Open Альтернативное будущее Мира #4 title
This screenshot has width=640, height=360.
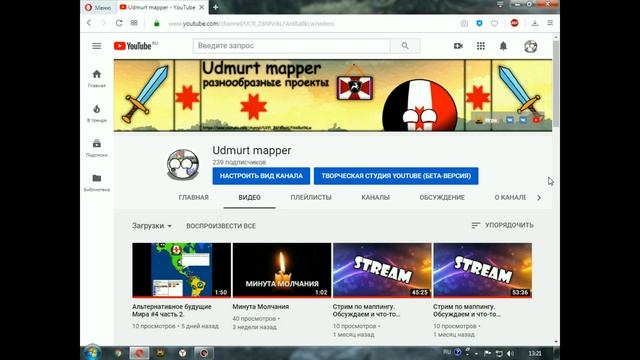(172, 310)
